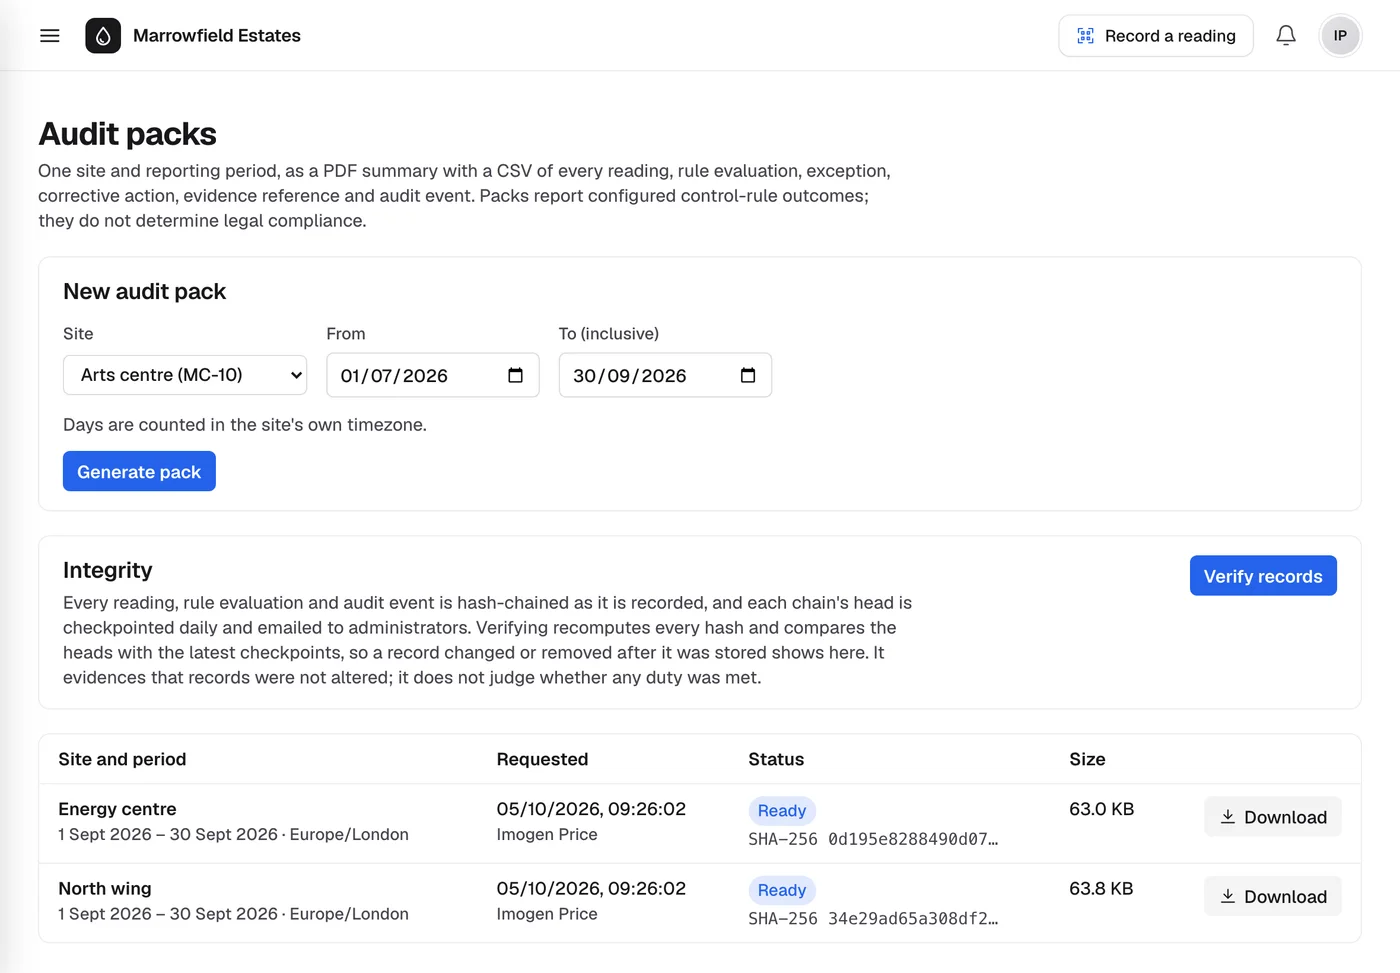Click the download arrow icon for North wing
The width and height of the screenshot is (1400, 973).
point(1228,896)
